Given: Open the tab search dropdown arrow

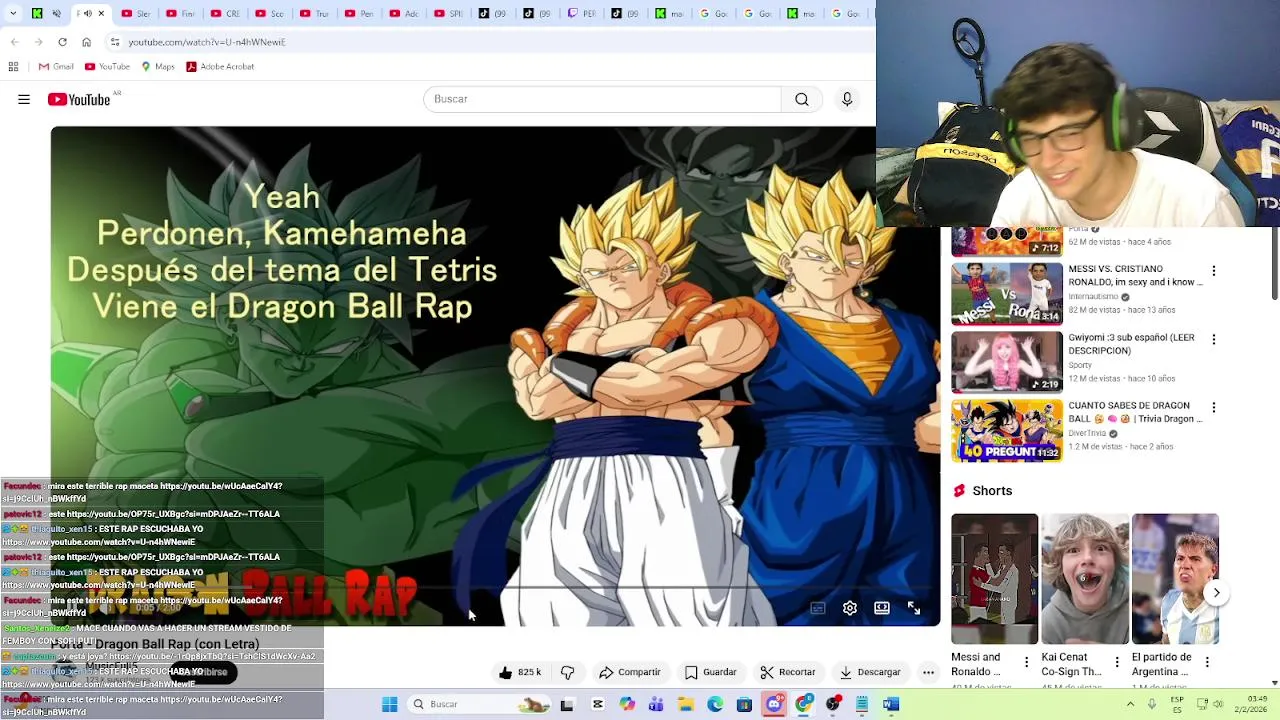Looking at the screenshot, I should click(x=14, y=13).
